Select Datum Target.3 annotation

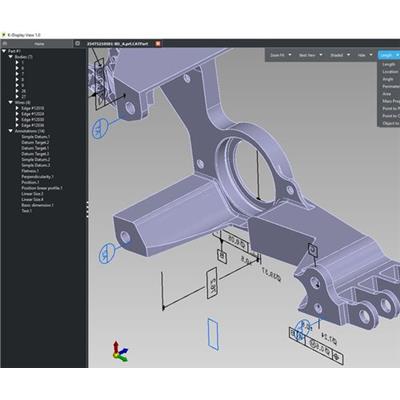pos(35,154)
